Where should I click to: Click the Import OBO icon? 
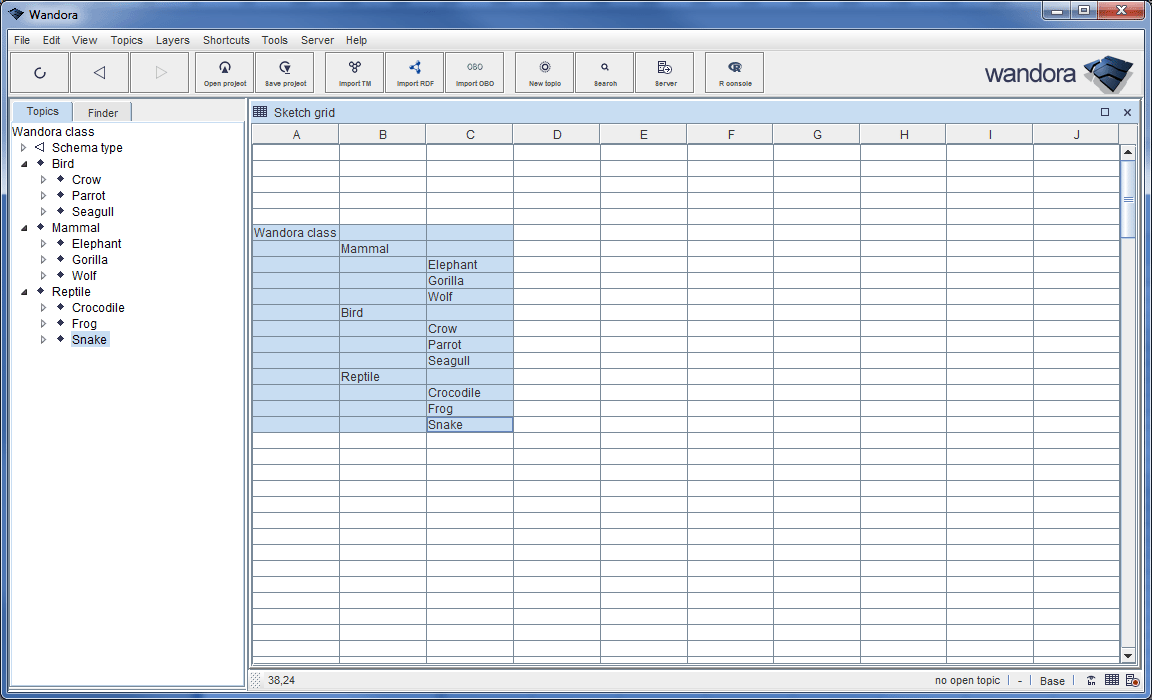click(475, 72)
